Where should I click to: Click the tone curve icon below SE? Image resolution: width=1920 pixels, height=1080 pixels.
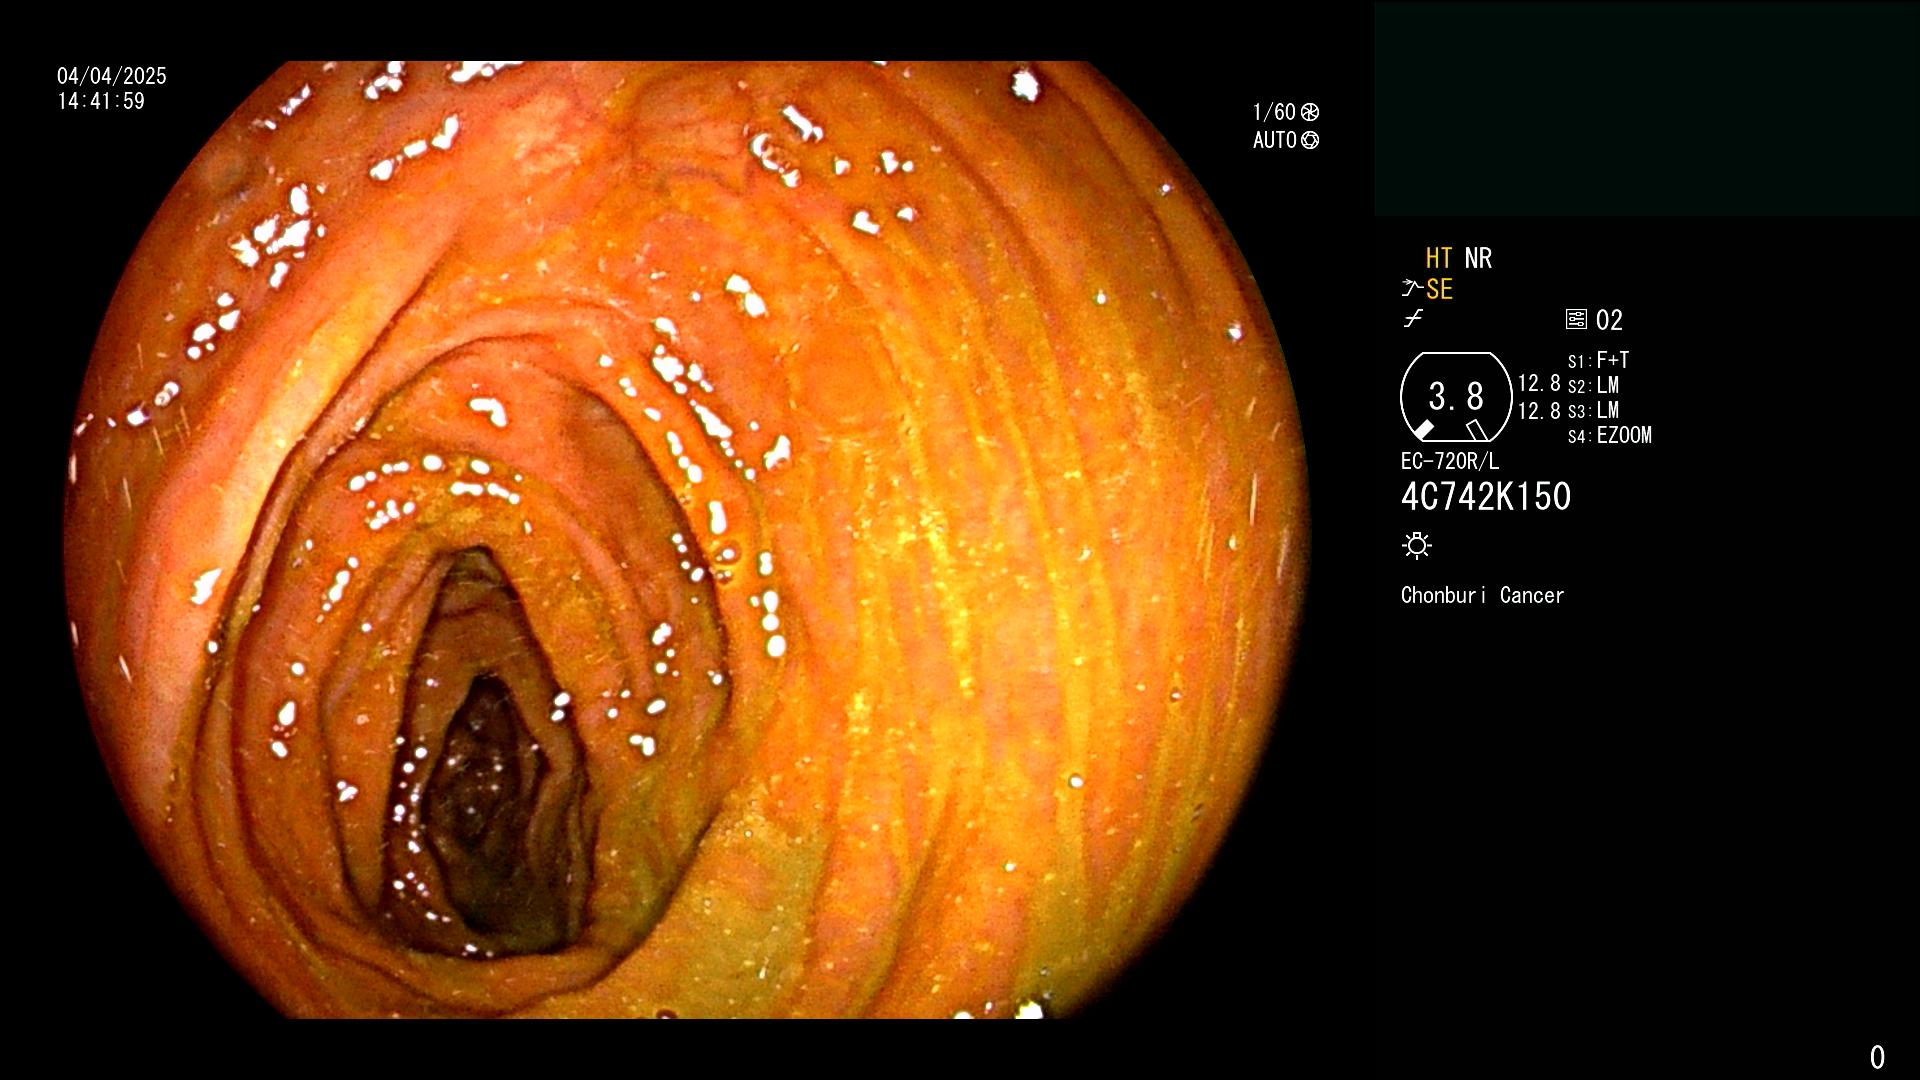pos(1413,319)
